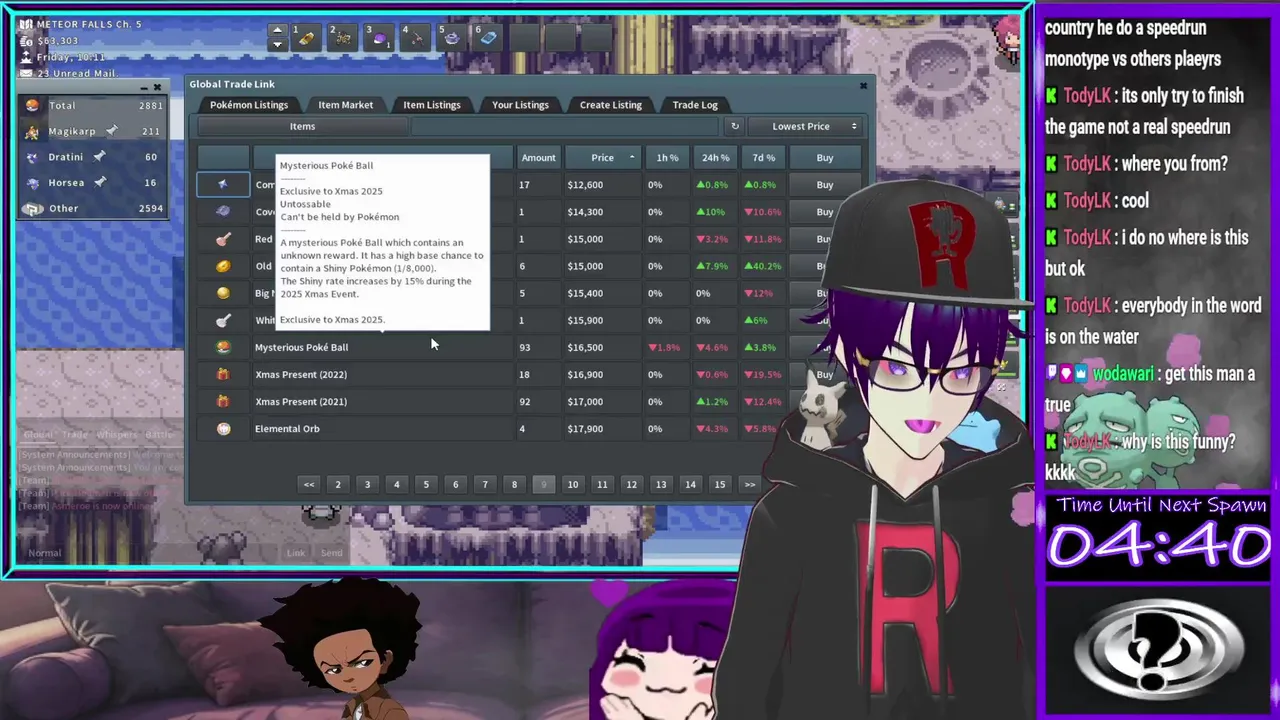Sort by 7d % column

point(763,158)
